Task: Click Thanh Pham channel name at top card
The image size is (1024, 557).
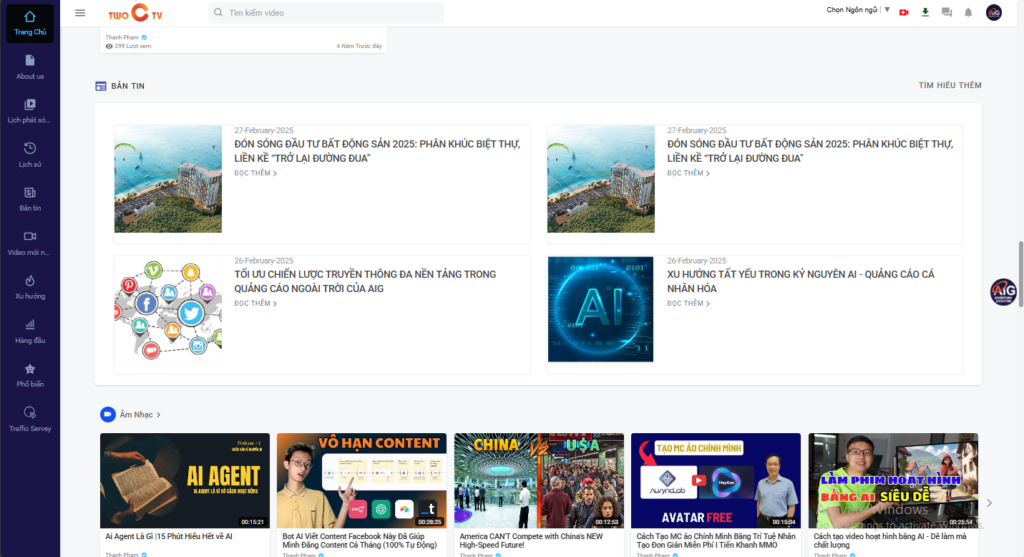Action: click(122, 37)
